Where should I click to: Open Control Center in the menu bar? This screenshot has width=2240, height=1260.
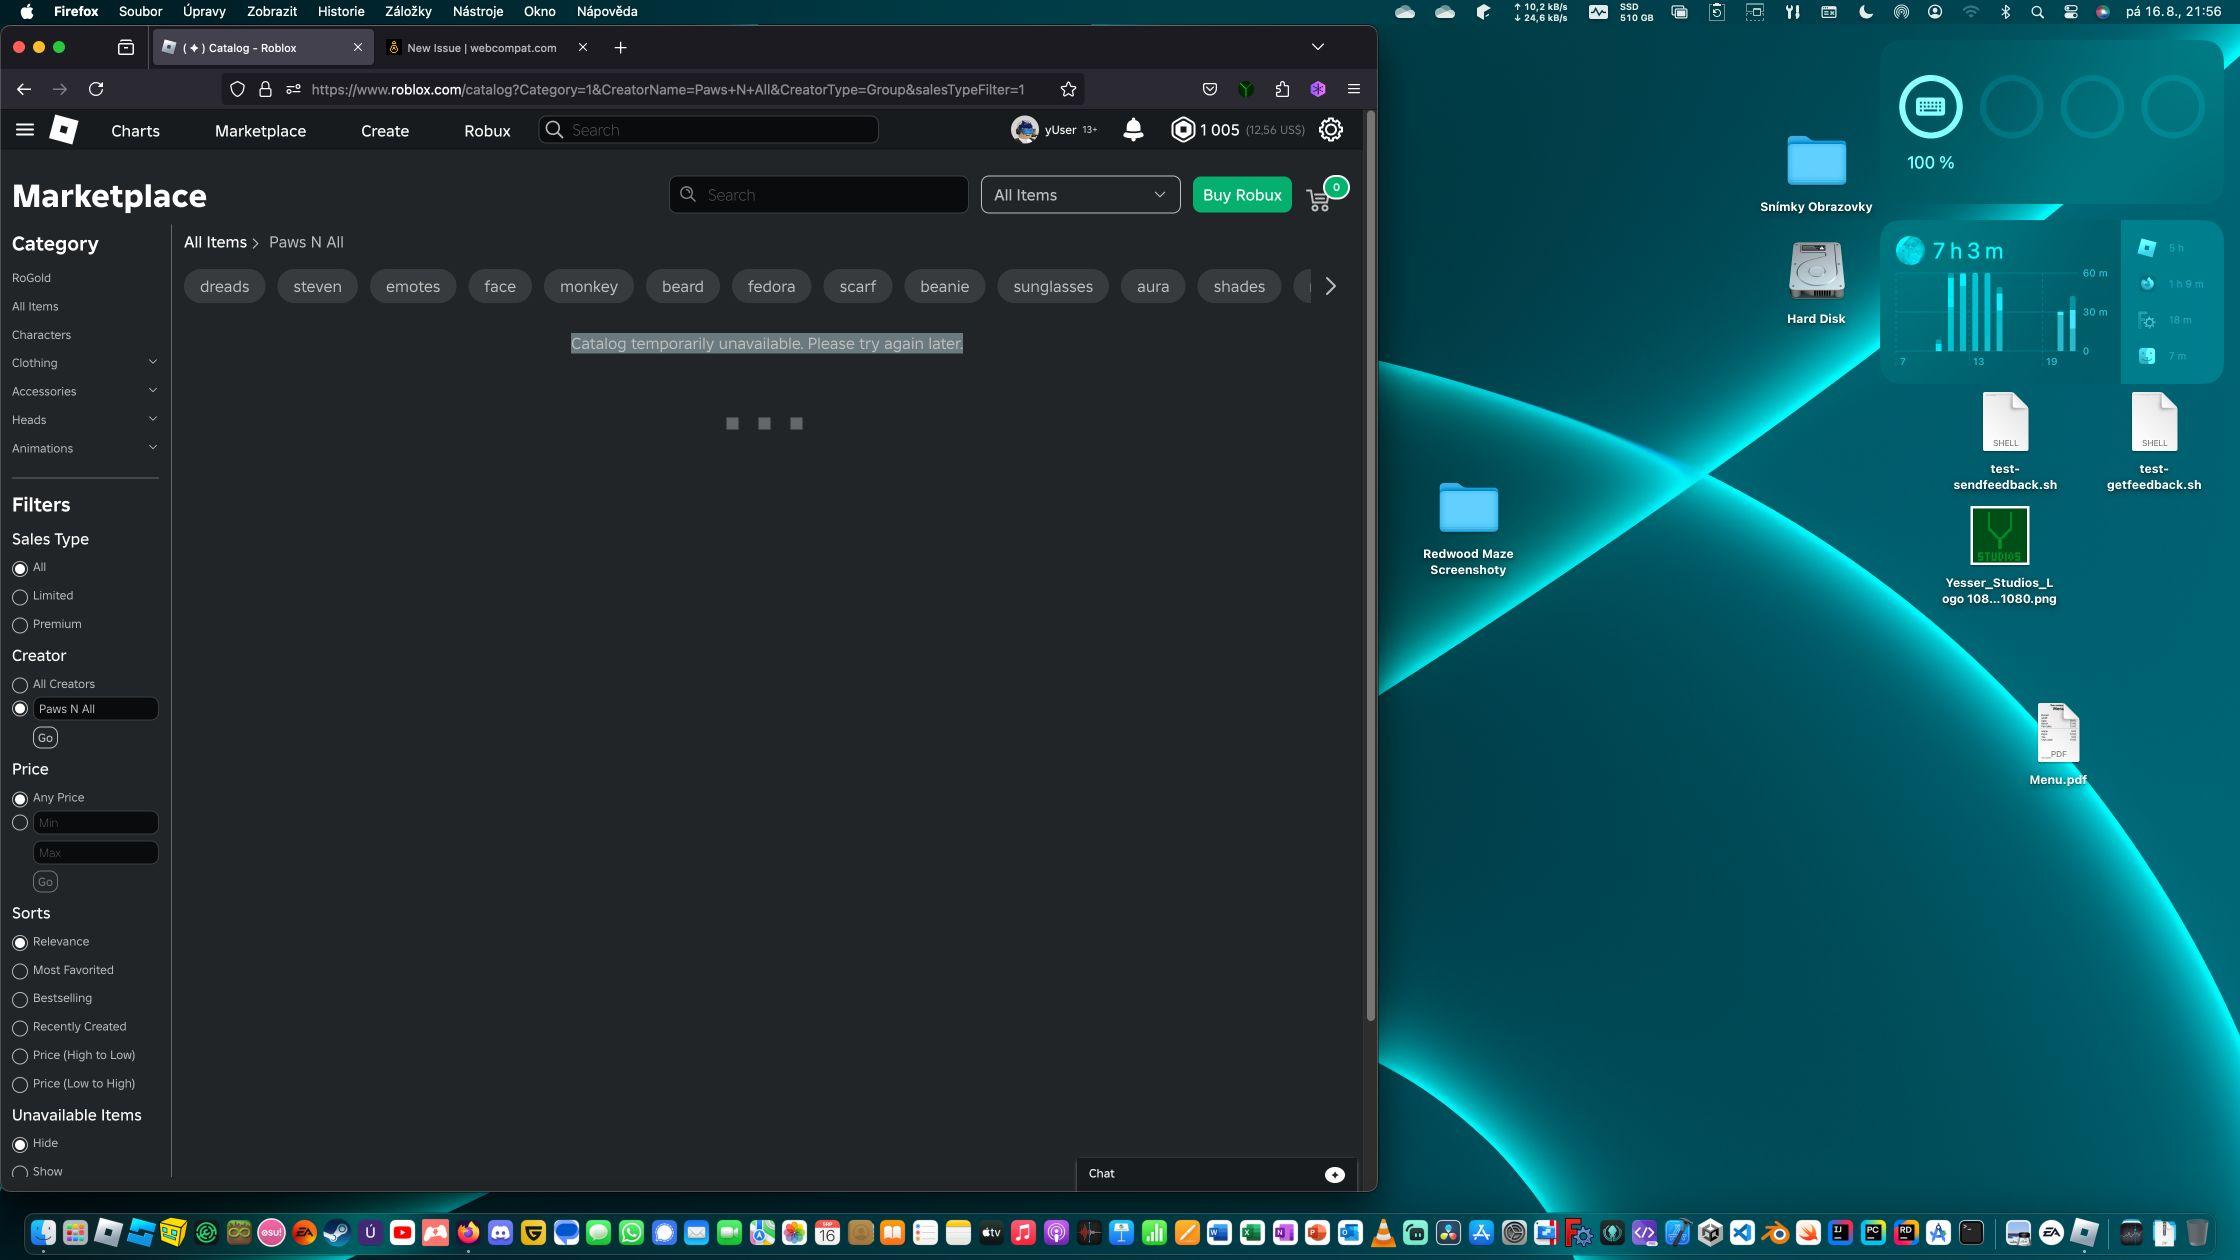[2071, 12]
